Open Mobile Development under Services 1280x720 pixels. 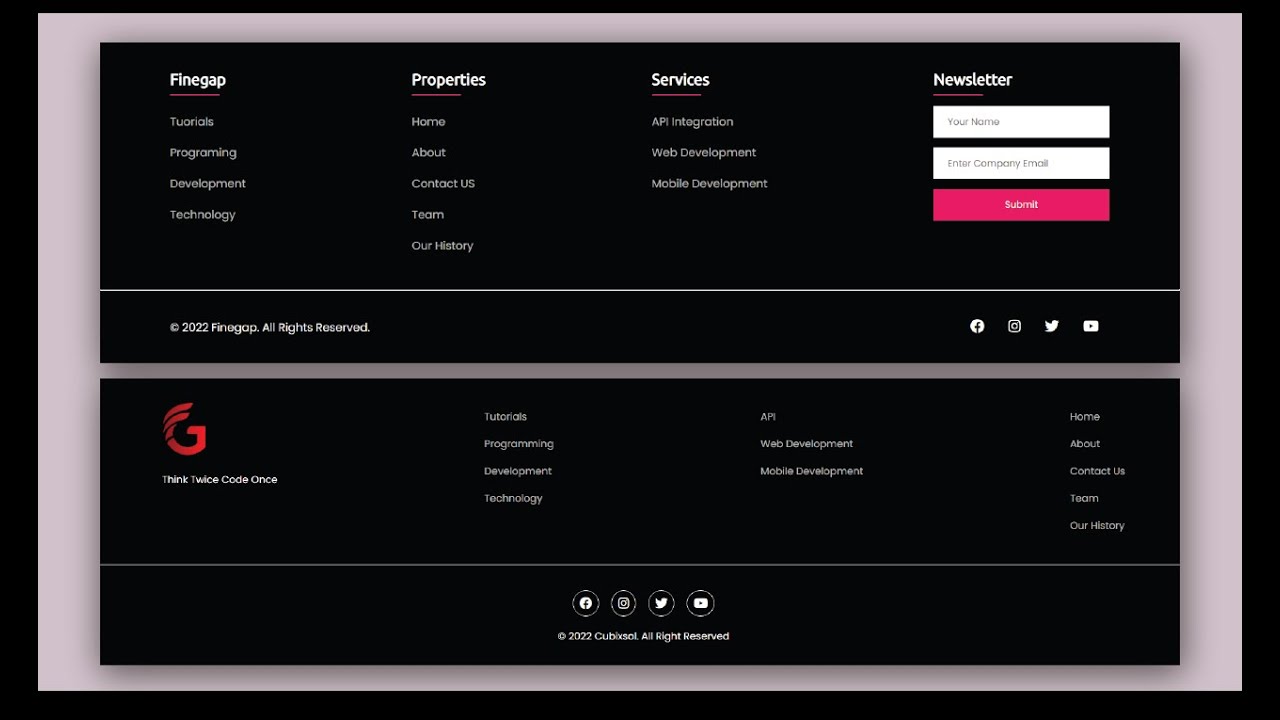[710, 184]
